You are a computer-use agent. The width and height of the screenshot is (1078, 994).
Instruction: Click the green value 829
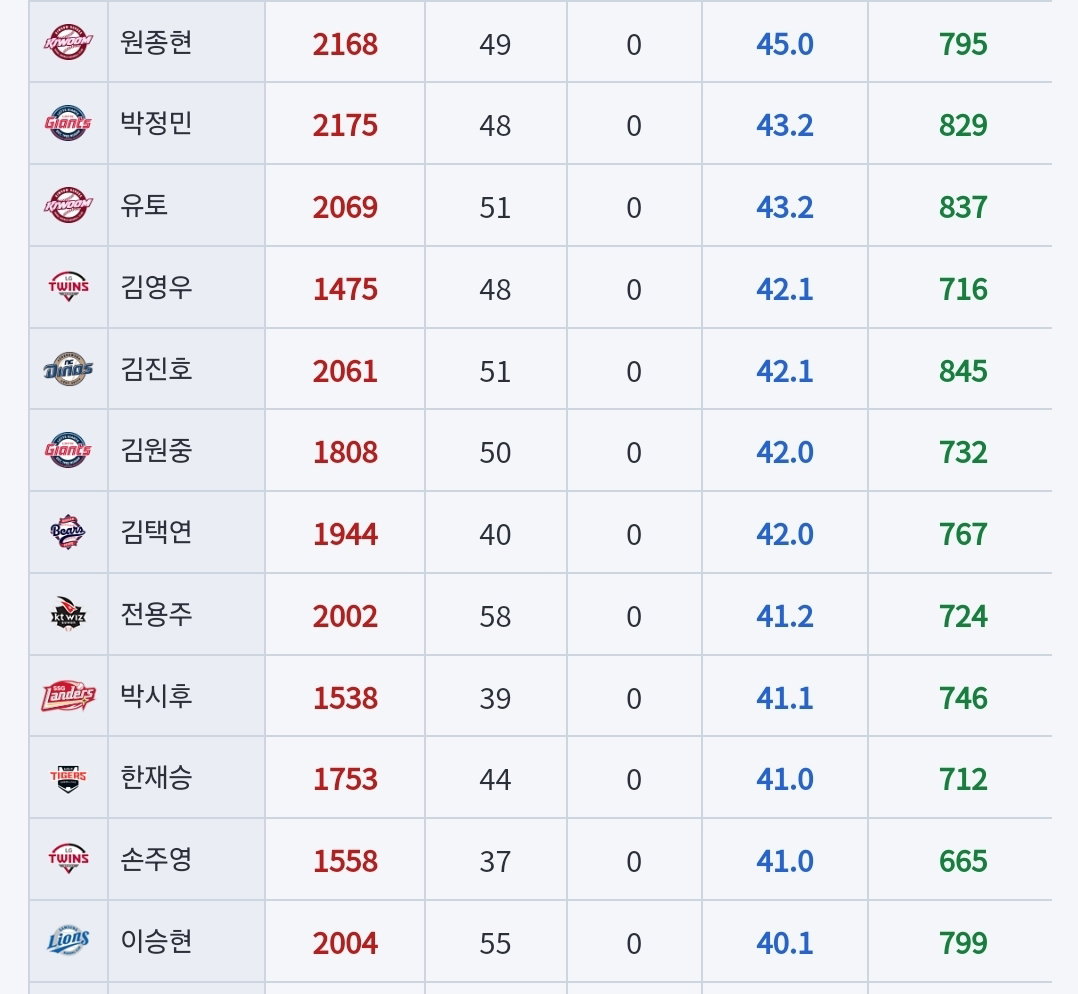pyautogui.click(x=963, y=126)
